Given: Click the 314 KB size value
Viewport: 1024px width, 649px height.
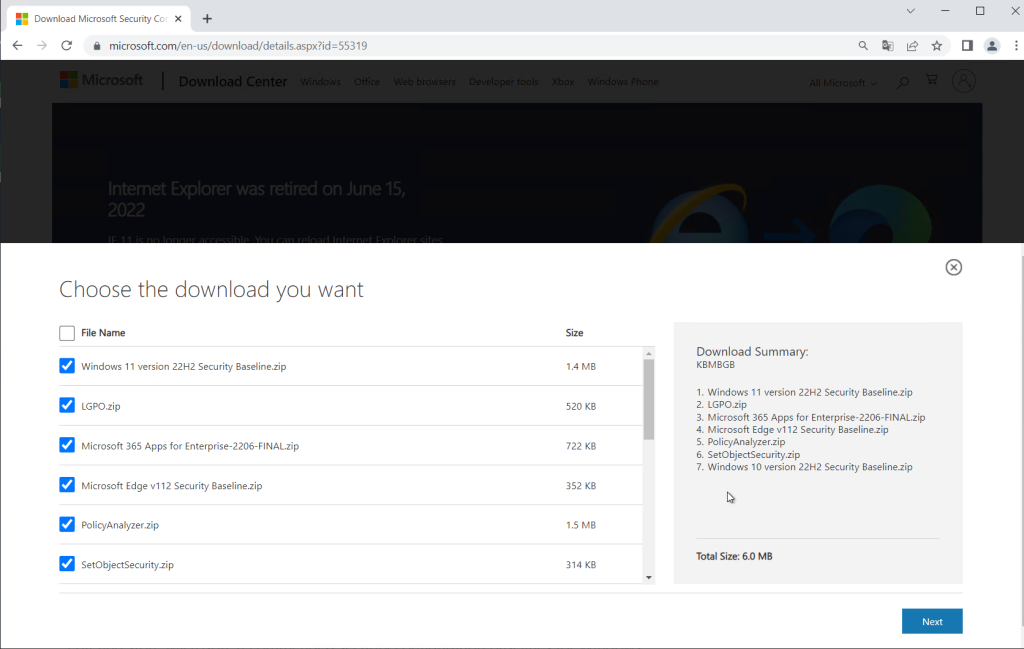Looking at the screenshot, I should (581, 565).
